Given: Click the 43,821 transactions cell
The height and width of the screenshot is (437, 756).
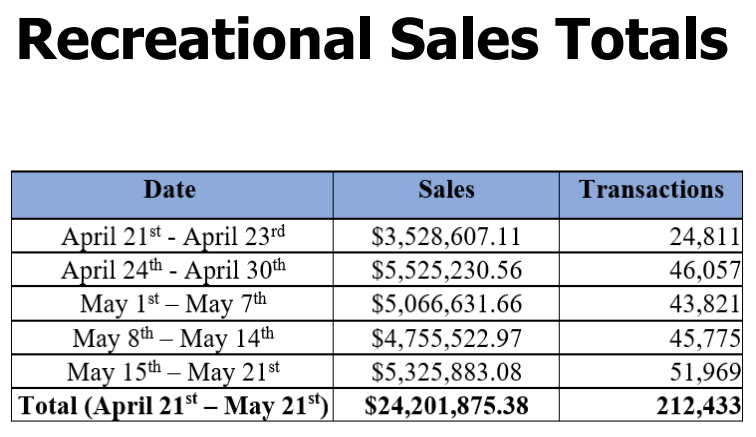Looking at the screenshot, I should coord(705,304).
